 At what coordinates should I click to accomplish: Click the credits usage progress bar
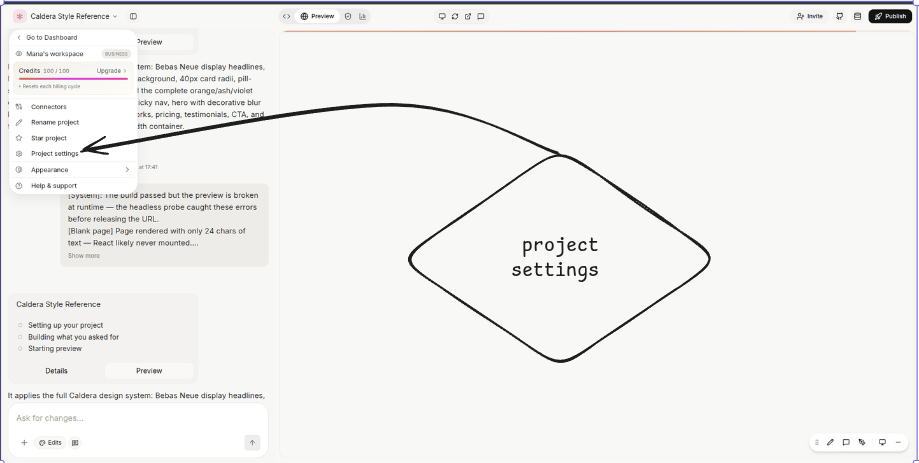(73, 79)
